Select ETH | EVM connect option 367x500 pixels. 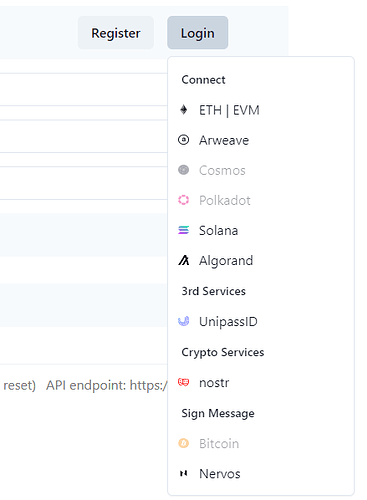pyautogui.click(x=261, y=110)
